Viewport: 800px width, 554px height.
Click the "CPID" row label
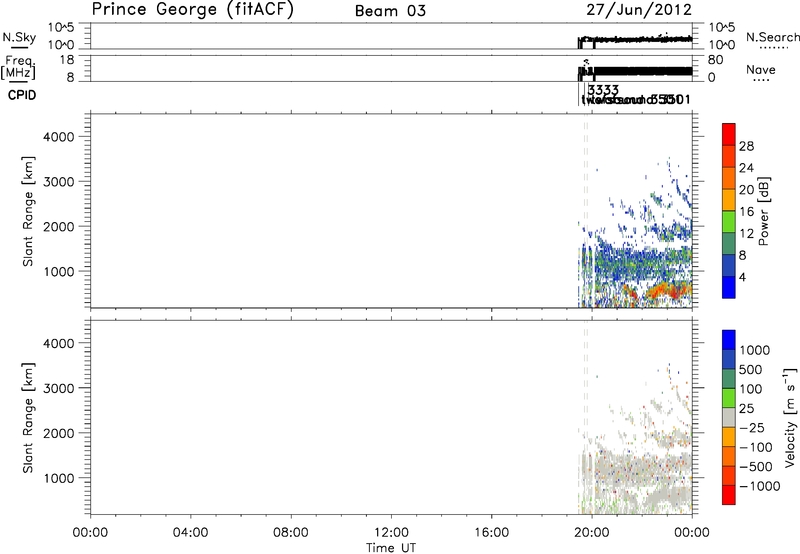[x=22, y=95]
